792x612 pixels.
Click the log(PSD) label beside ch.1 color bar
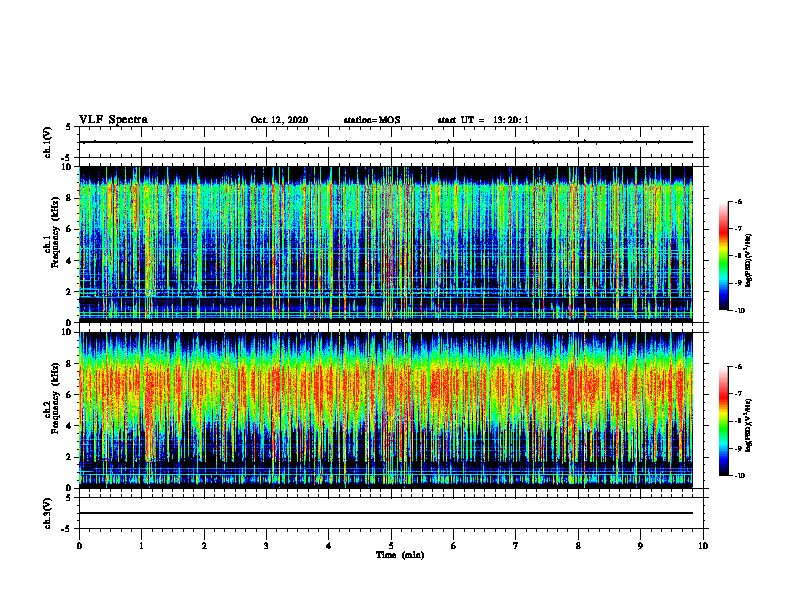point(748,260)
